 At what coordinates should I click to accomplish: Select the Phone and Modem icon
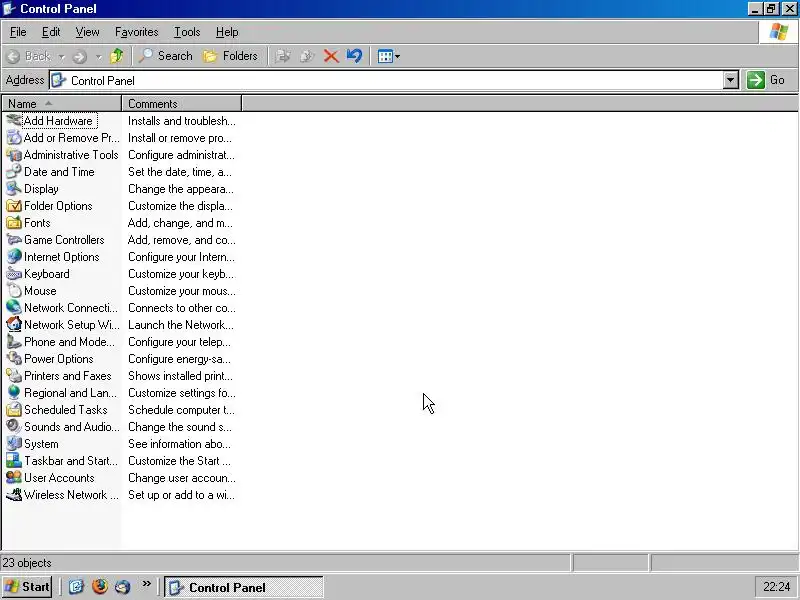point(14,342)
